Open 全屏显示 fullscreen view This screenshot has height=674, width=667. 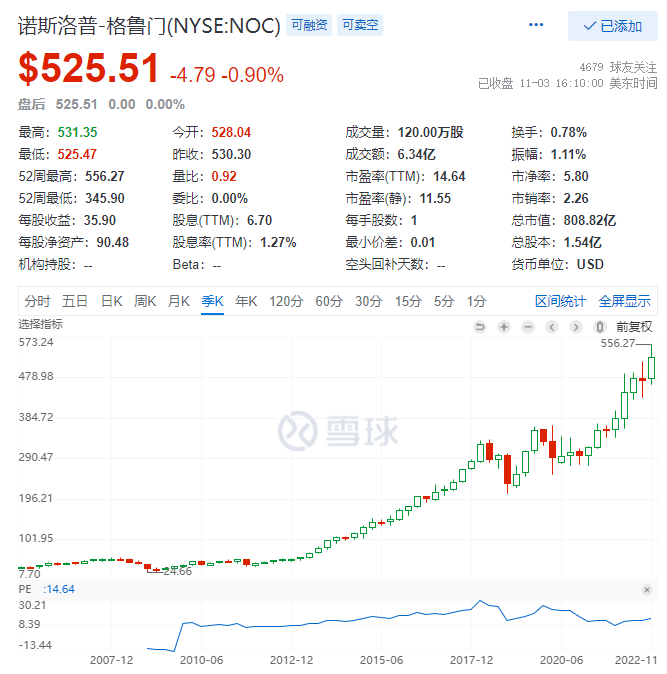(x=624, y=301)
